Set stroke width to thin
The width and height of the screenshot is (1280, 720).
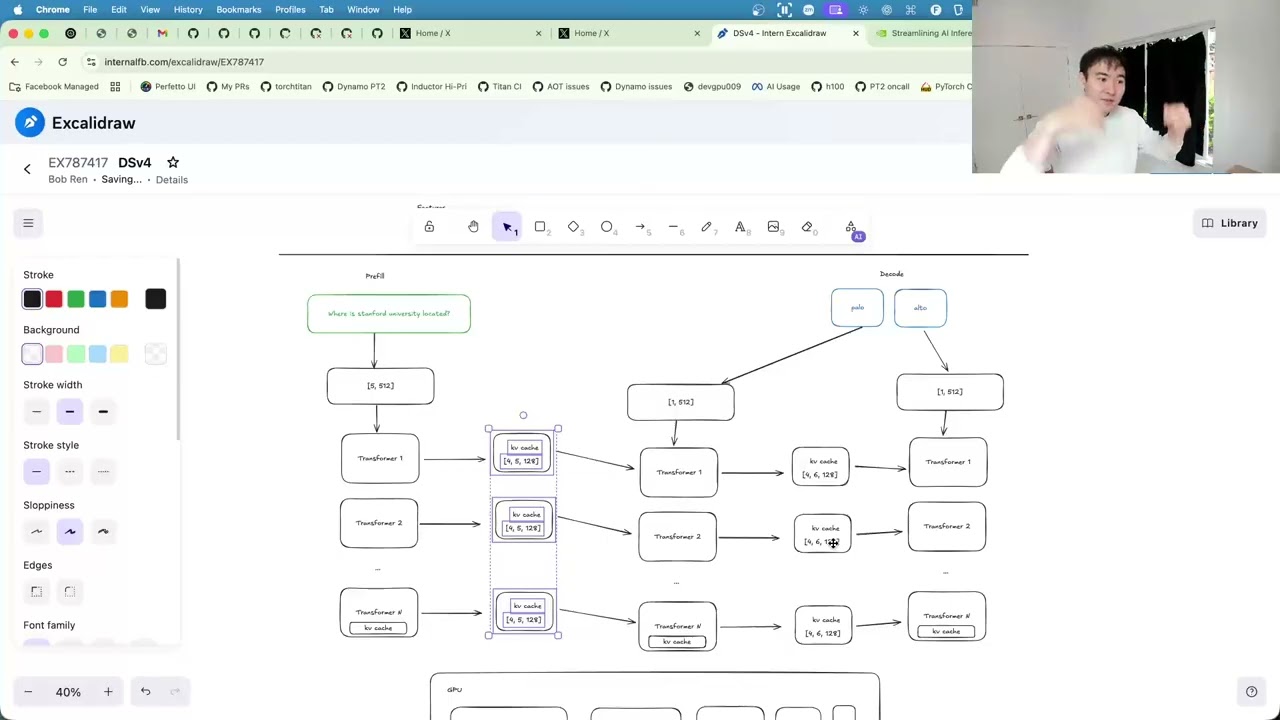click(x=37, y=412)
